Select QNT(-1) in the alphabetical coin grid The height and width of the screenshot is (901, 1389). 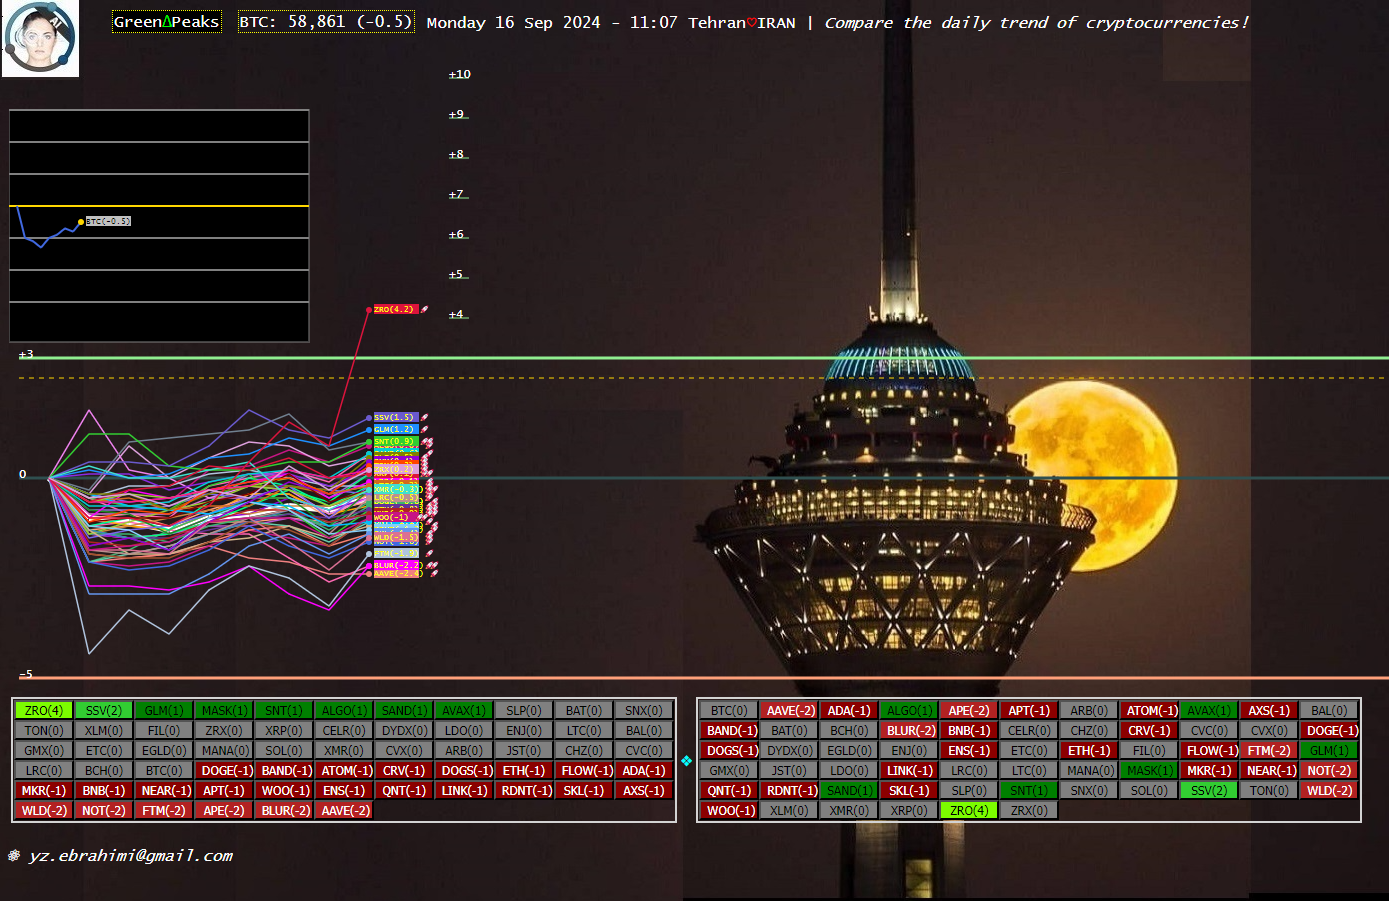[729, 791]
